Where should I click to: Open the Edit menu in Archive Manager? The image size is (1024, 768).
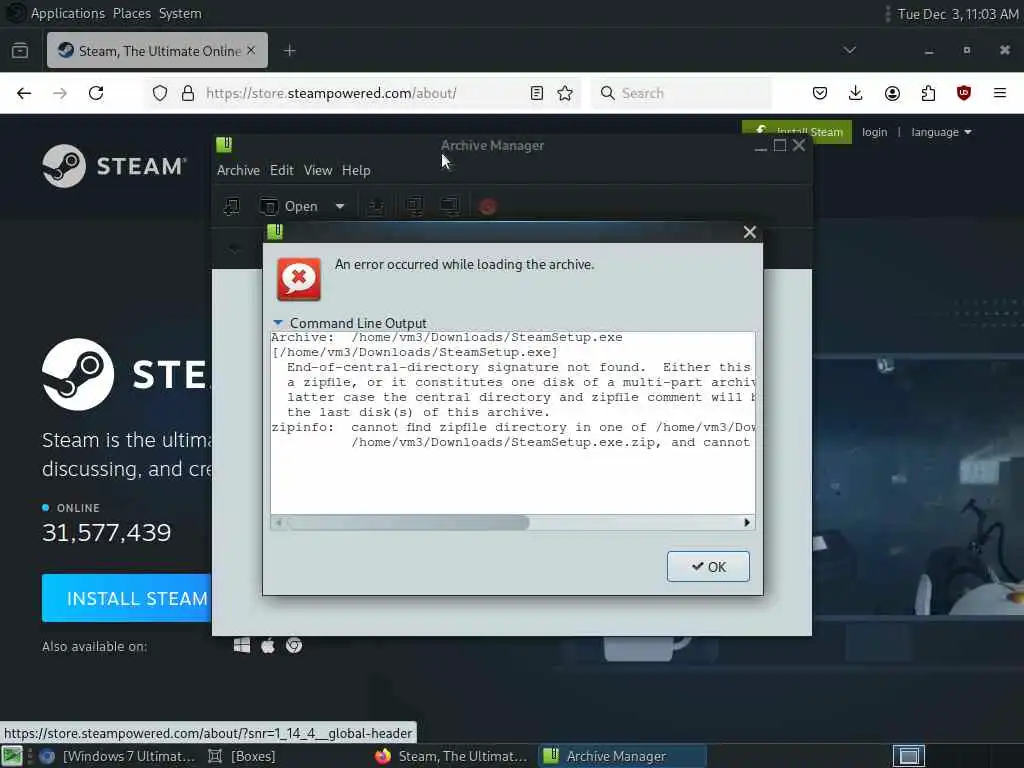[281, 170]
